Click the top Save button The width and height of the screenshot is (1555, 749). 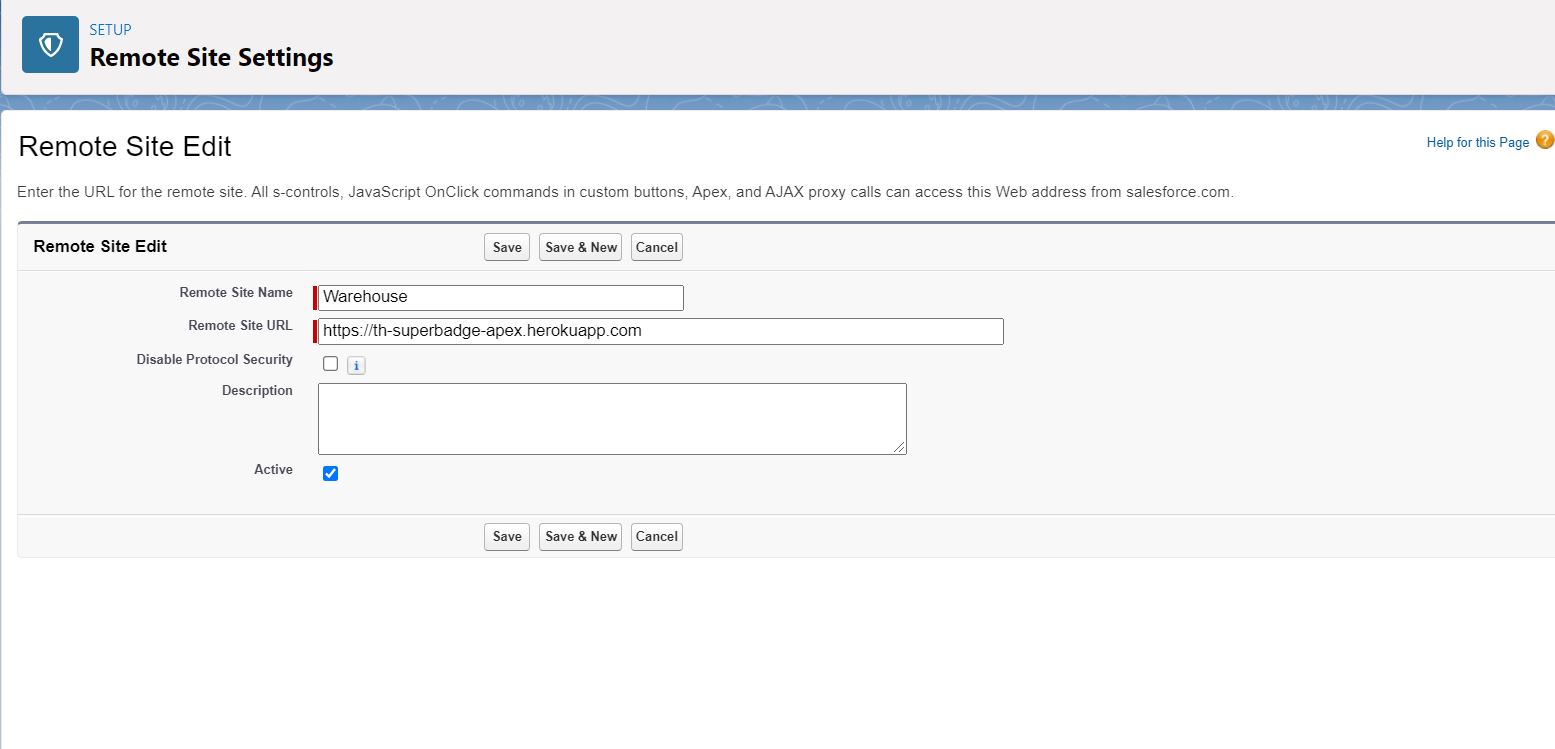click(x=507, y=247)
